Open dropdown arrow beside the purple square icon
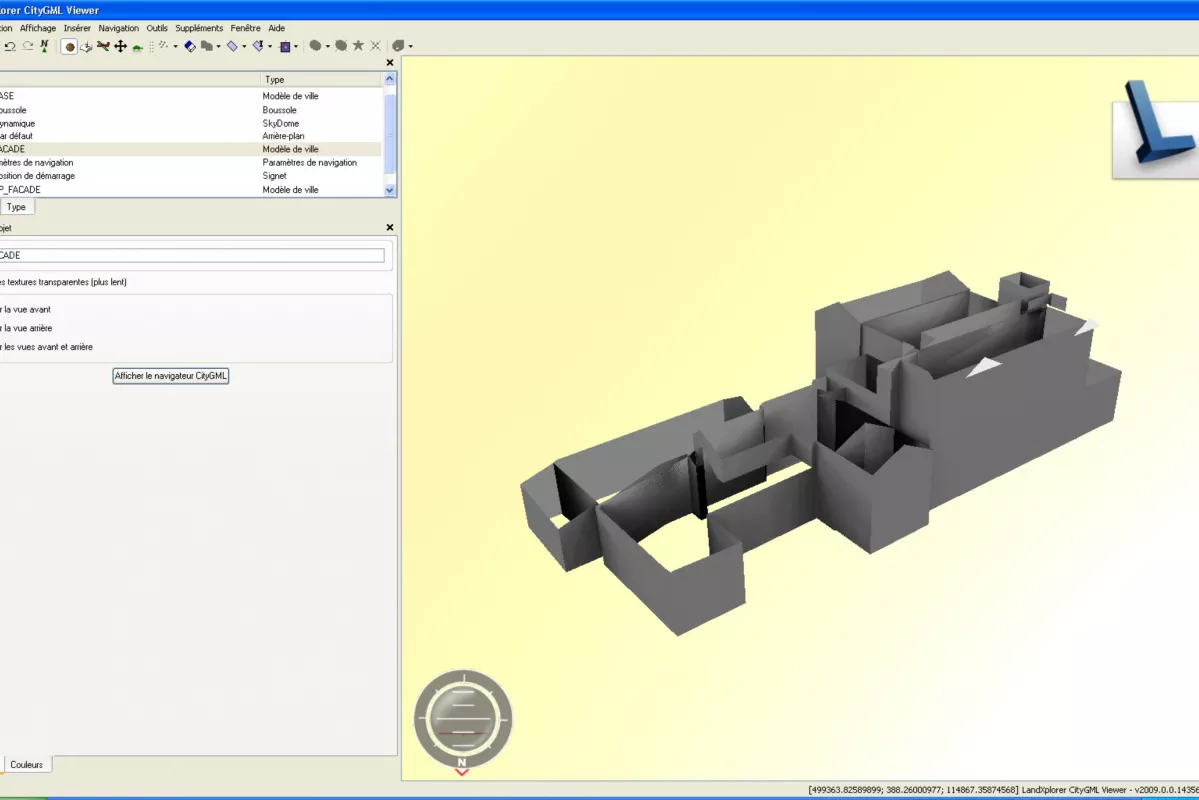The image size is (1199, 800). click(x=298, y=46)
